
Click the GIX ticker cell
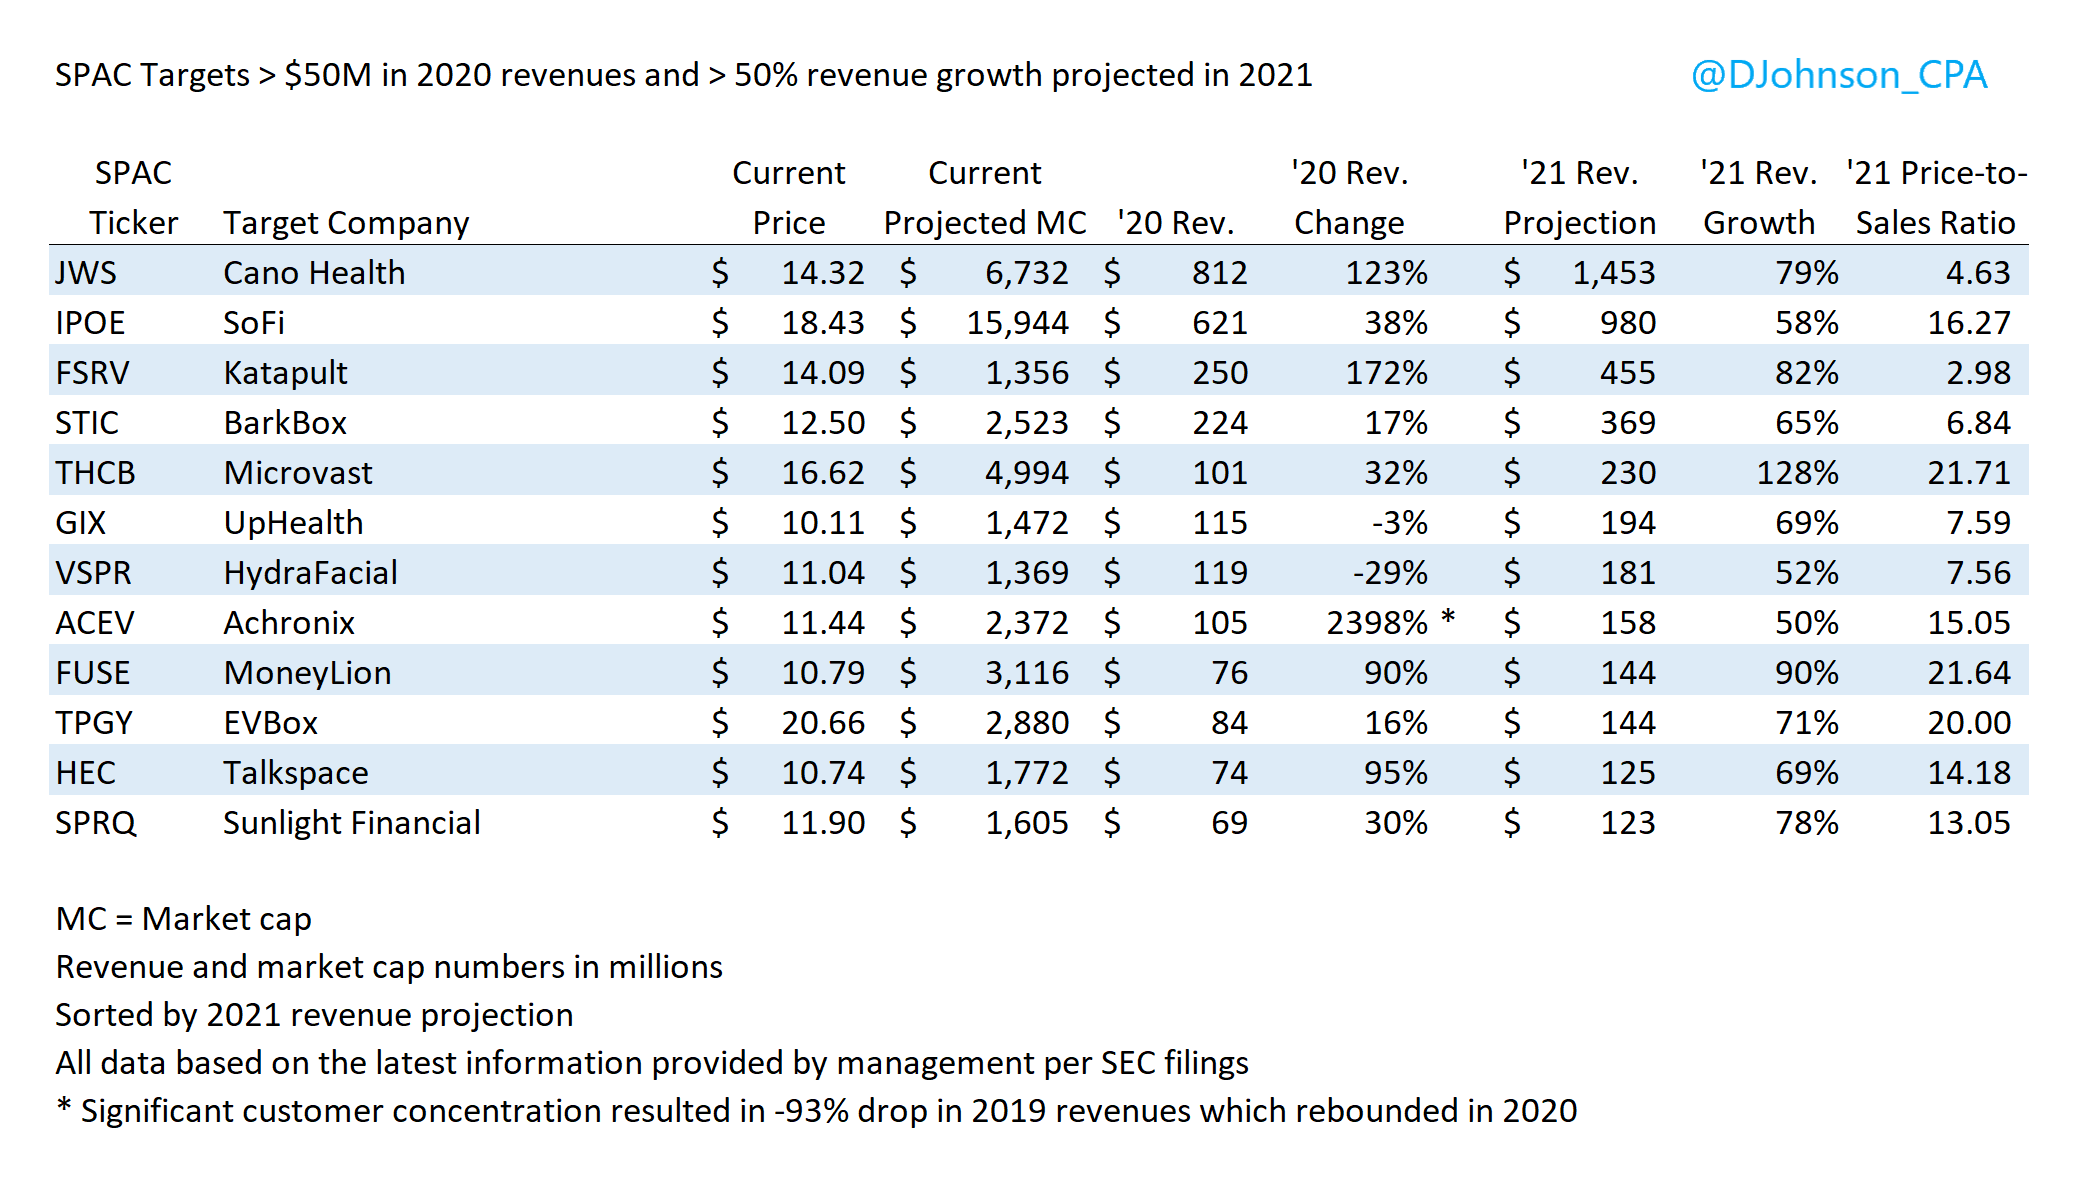(x=80, y=523)
